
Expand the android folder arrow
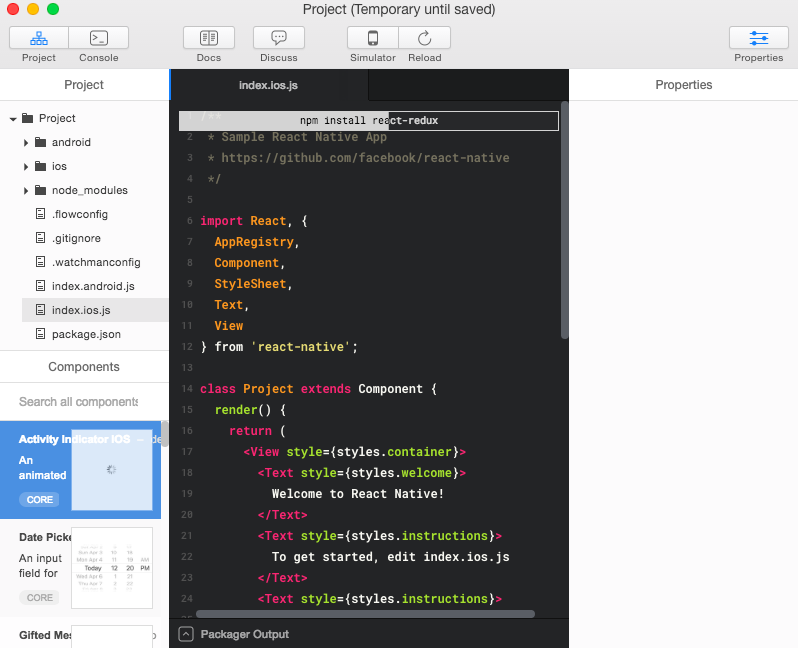point(26,143)
